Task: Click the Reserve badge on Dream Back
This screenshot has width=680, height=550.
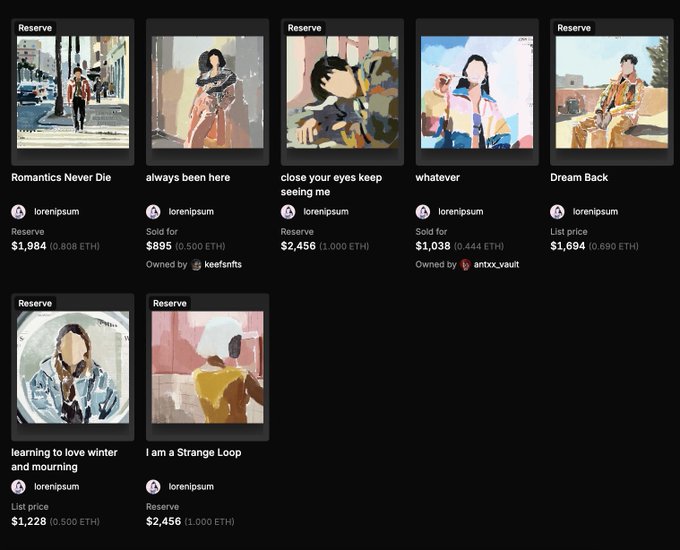Action: (x=574, y=28)
